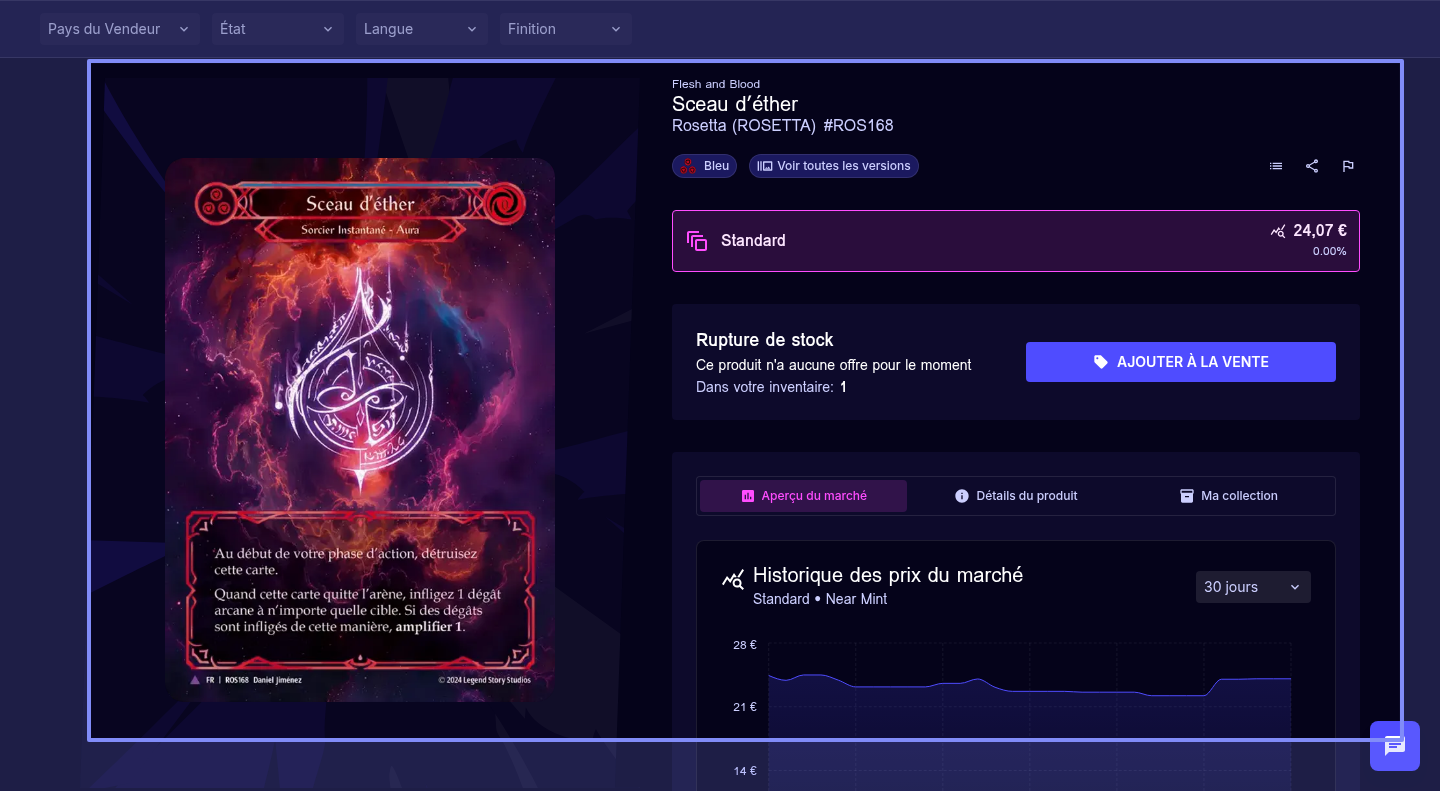The width and height of the screenshot is (1440, 791).
Task: Switch to Aperçu du marché tab
Action: click(803, 496)
